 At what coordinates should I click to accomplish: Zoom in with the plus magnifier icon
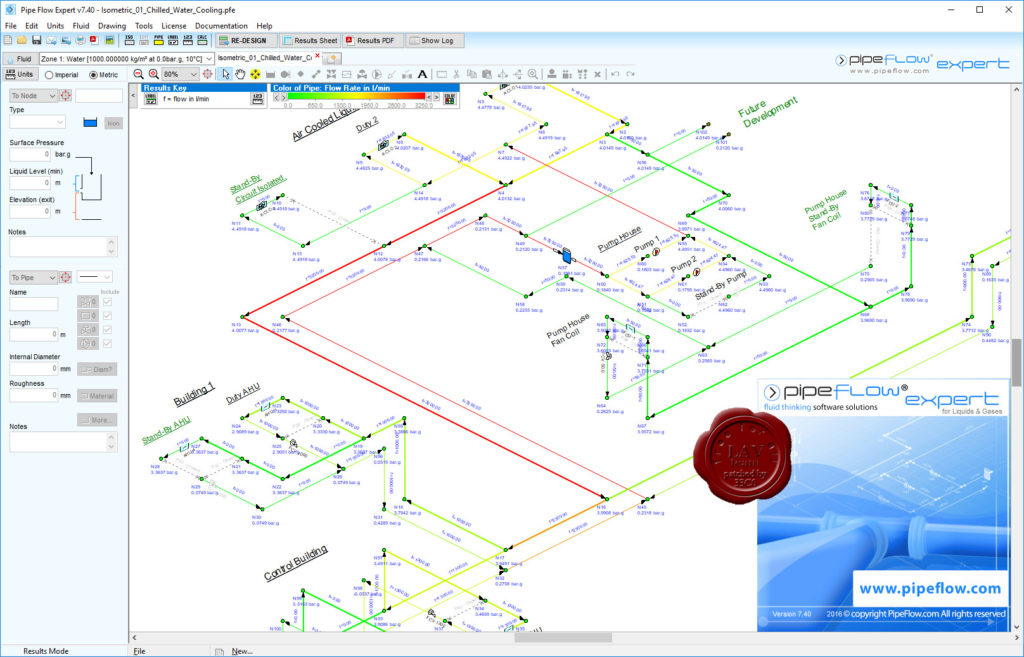click(153, 74)
